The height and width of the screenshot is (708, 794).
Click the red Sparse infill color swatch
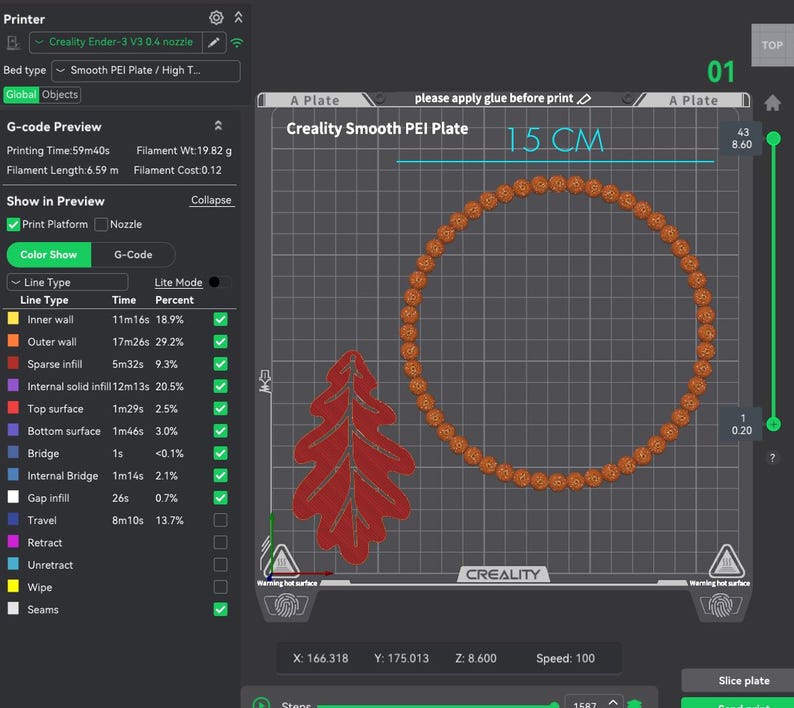[x=13, y=363]
